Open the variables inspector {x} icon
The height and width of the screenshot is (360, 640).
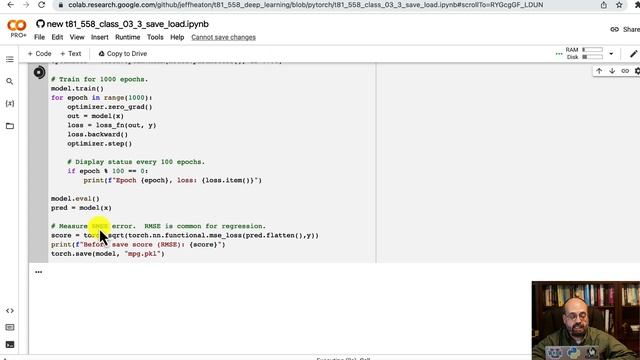pos(10,104)
